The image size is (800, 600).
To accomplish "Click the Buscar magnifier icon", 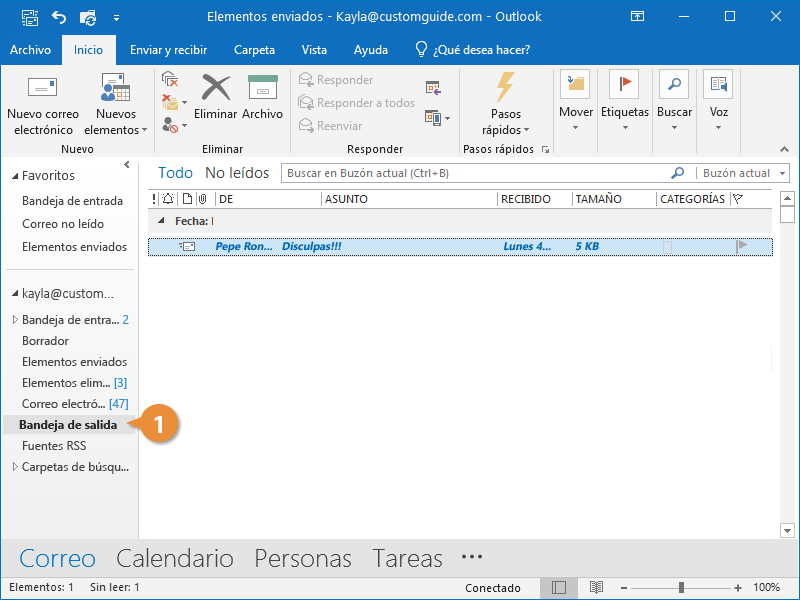I will (x=674, y=85).
